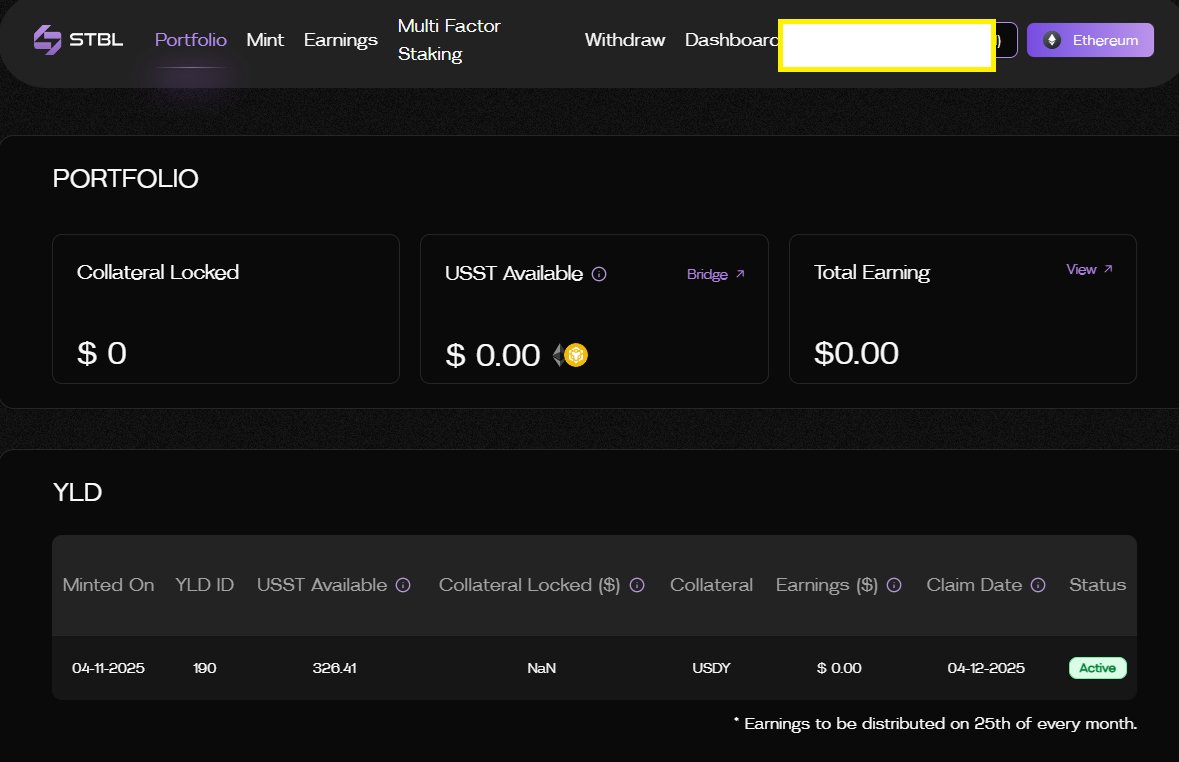Show info for Collateral Locked ($) column
Viewport: 1179px width, 762px height.
(637, 585)
